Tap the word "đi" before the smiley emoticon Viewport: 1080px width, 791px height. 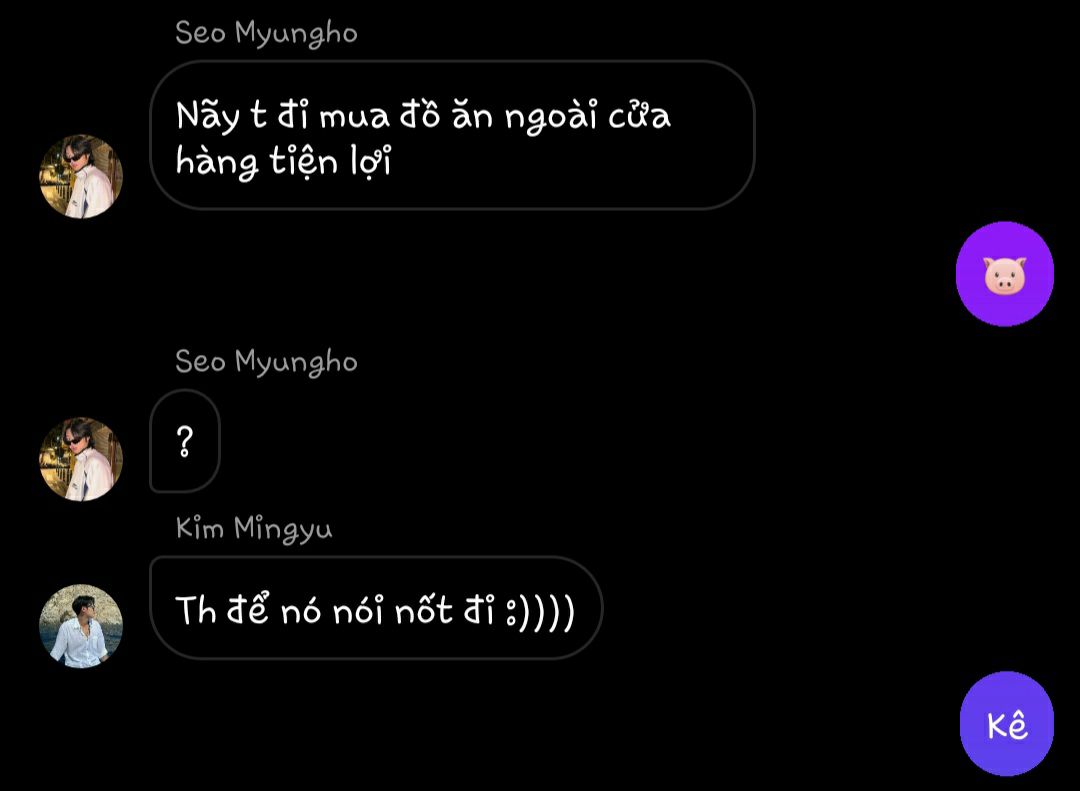coord(479,609)
